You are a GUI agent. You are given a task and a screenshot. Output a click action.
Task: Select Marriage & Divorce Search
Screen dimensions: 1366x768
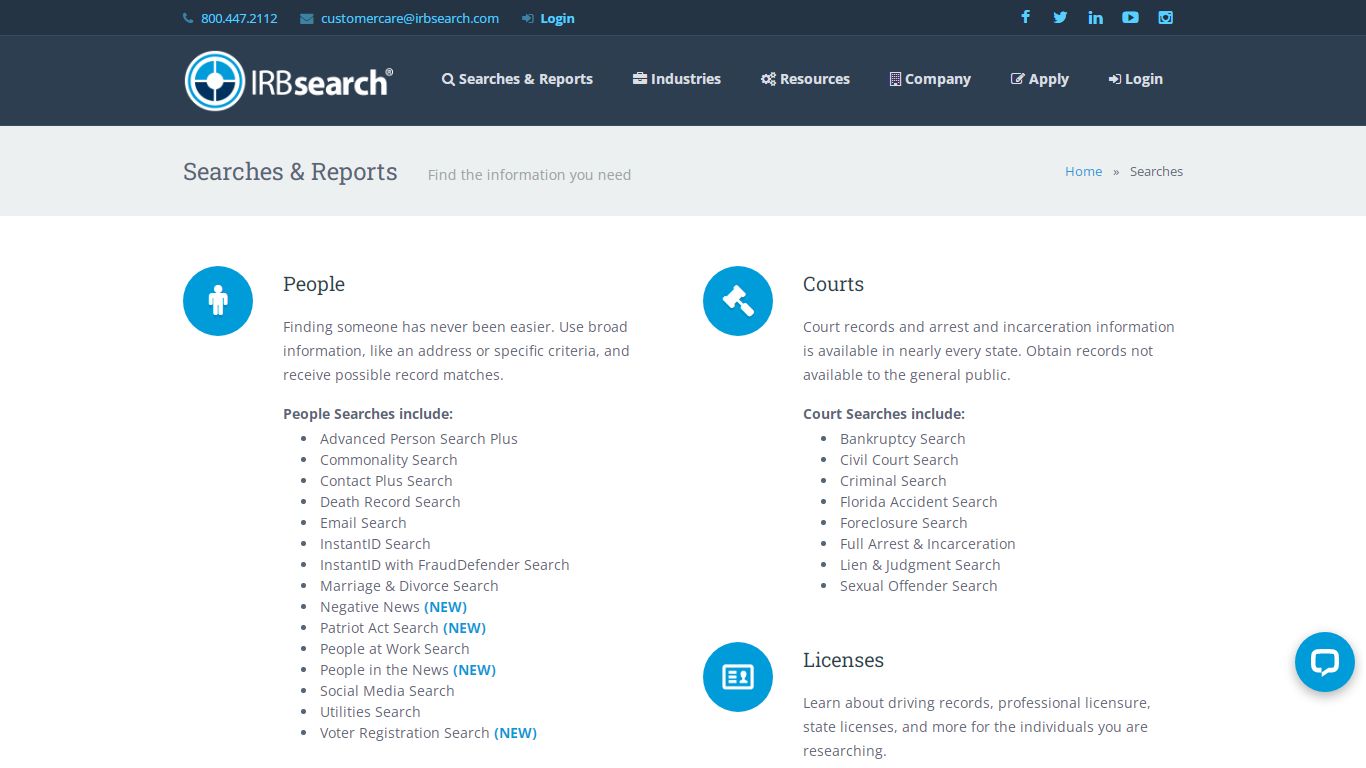pos(409,586)
